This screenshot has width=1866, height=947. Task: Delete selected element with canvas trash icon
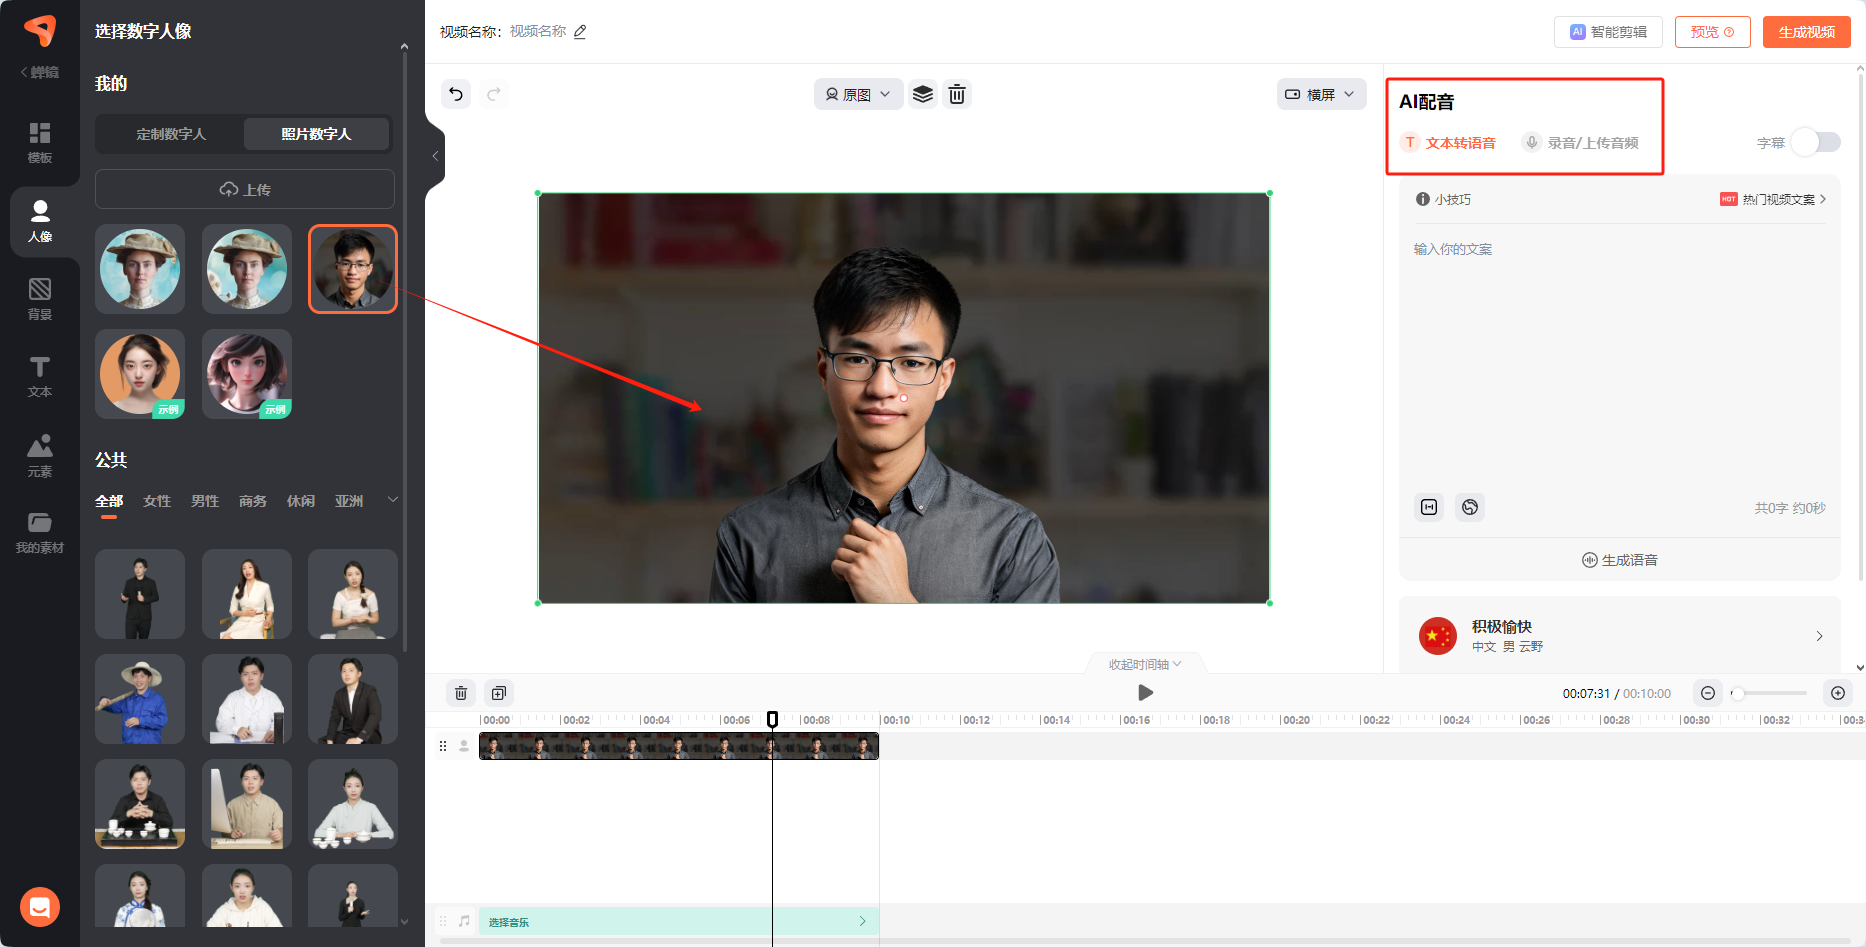[x=957, y=94]
